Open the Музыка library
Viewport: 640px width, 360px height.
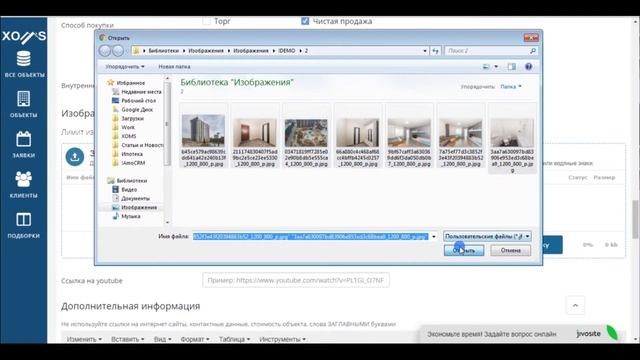tap(127, 216)
